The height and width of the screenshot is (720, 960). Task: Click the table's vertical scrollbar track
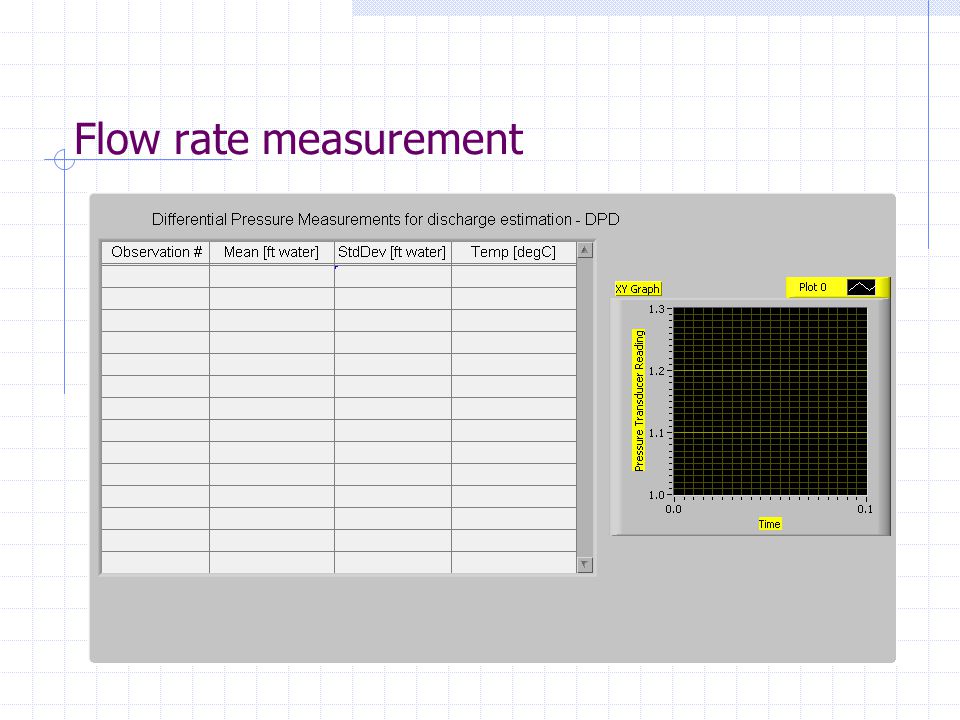pyautogui.click(x=585, y=407)
